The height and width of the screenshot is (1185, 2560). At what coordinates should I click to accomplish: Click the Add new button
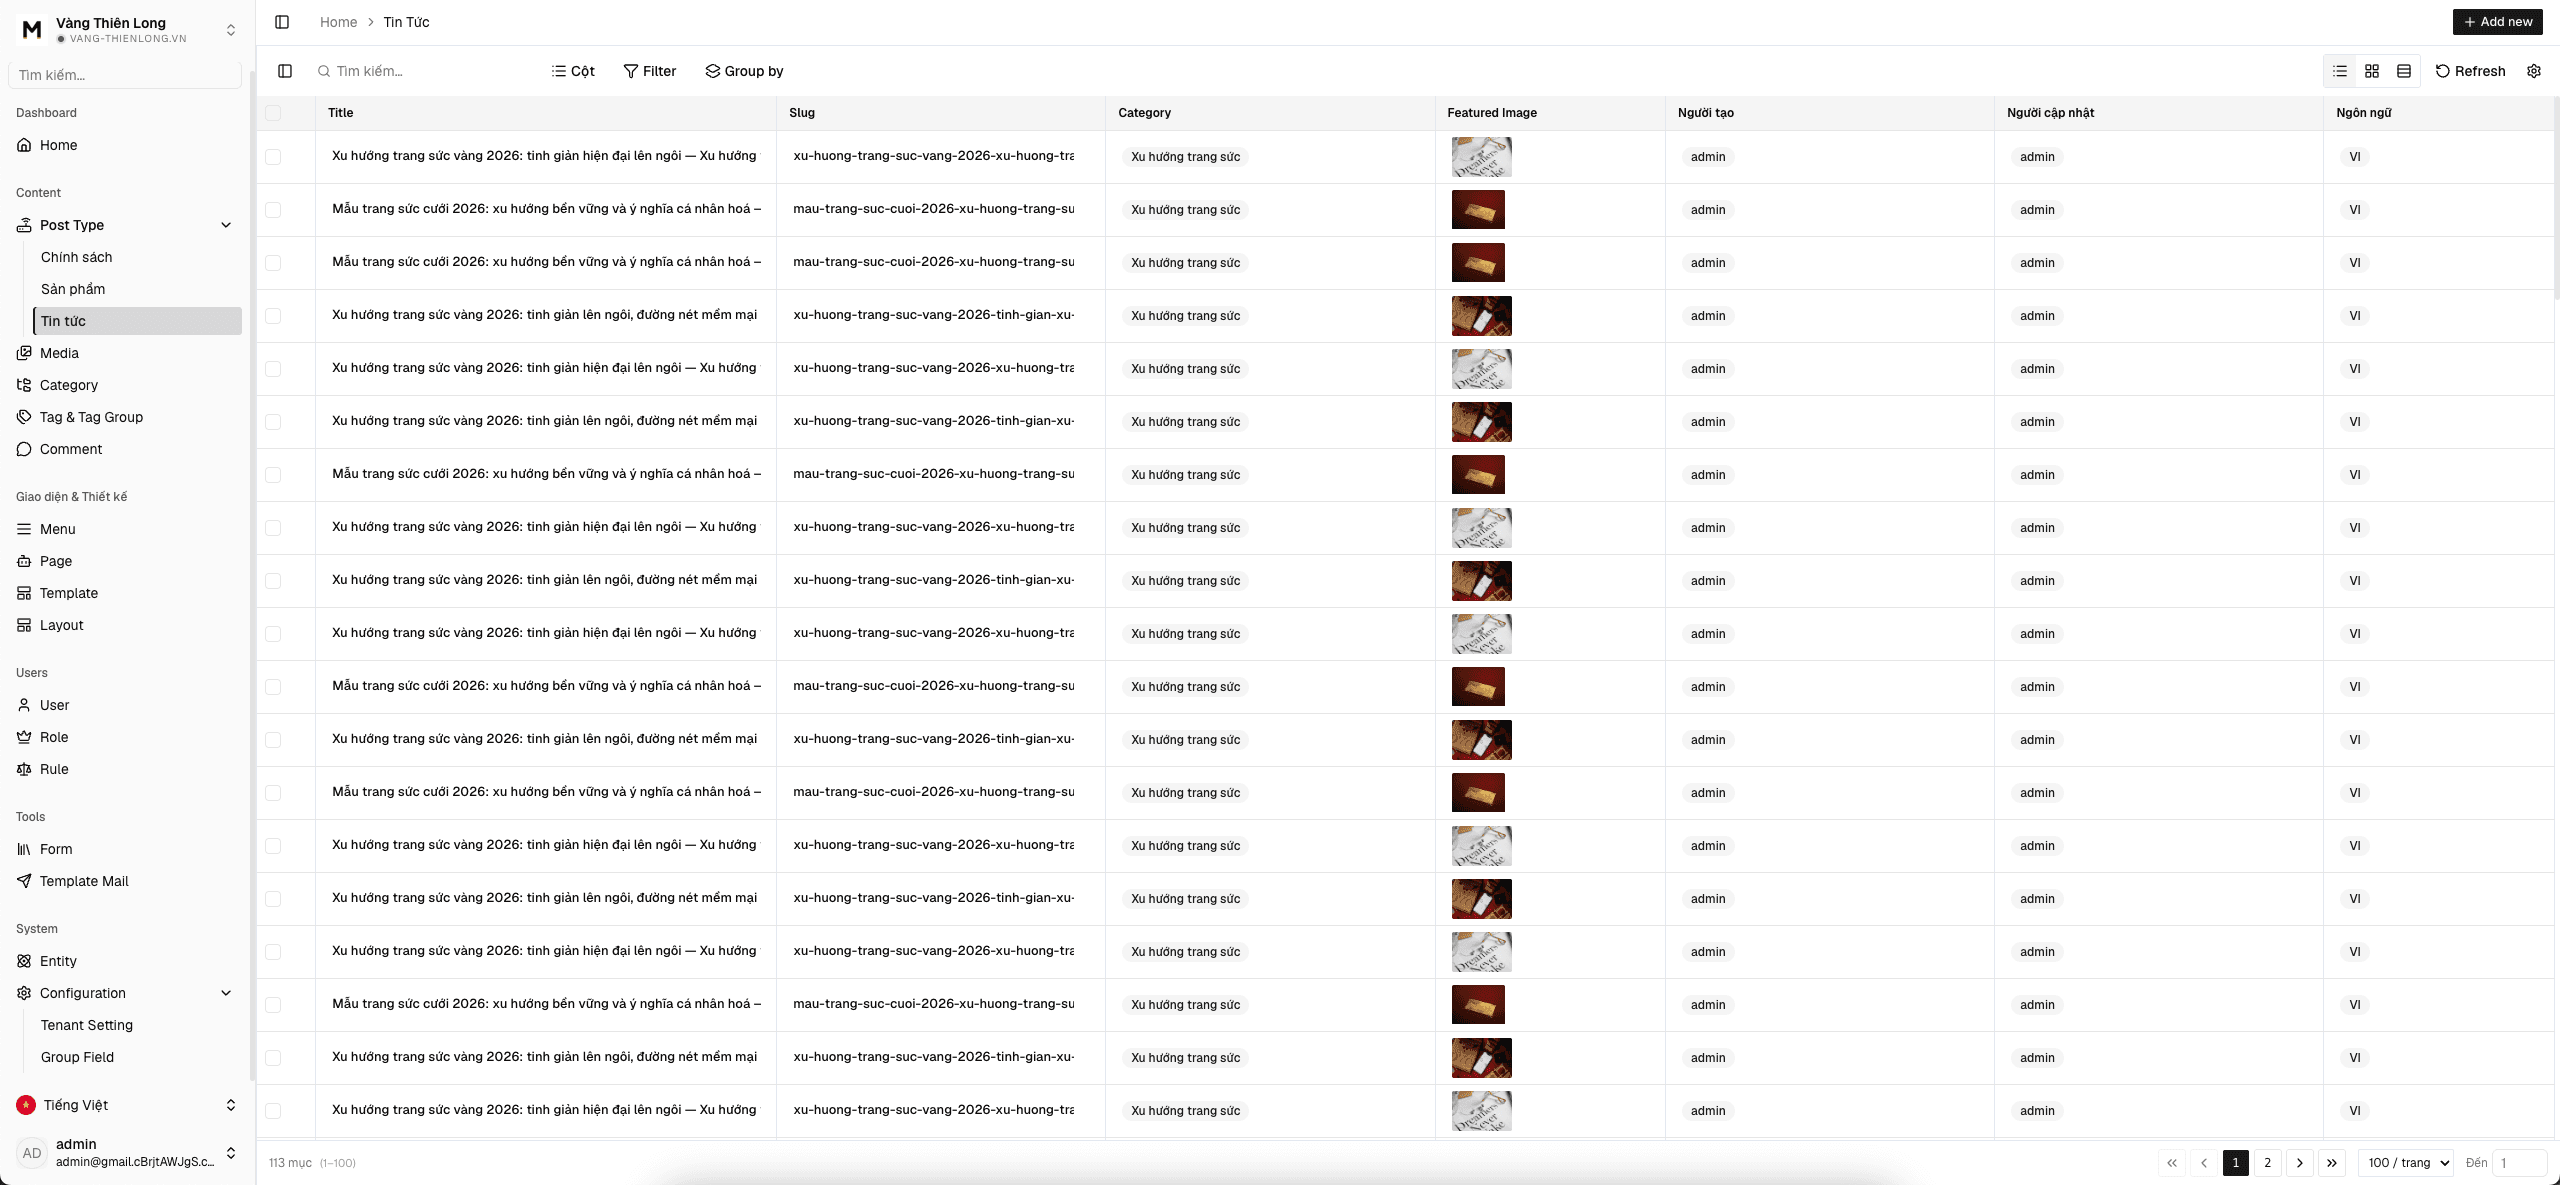[2497, 22]
